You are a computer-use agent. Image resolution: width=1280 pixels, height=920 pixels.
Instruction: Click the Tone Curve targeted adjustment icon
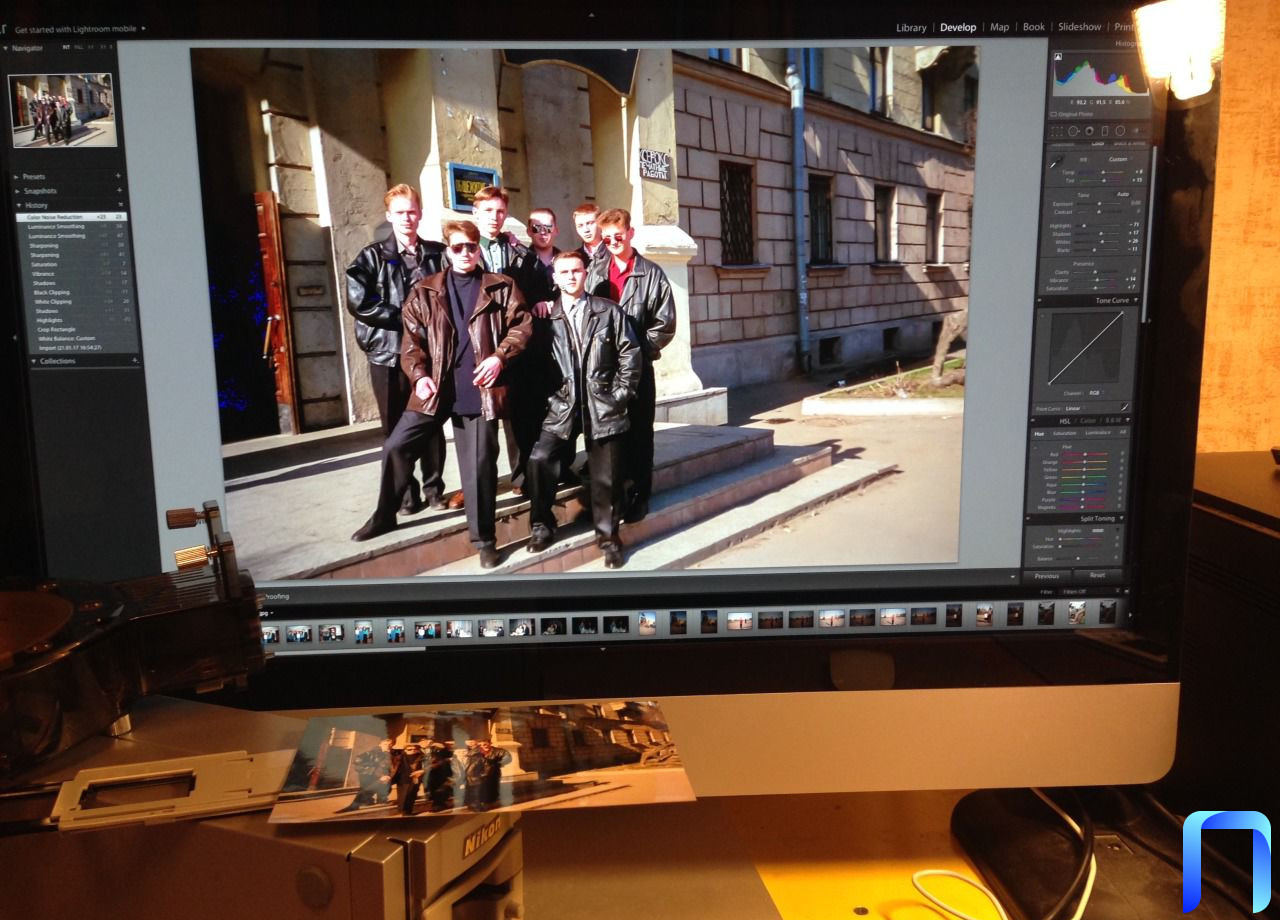1042,315
